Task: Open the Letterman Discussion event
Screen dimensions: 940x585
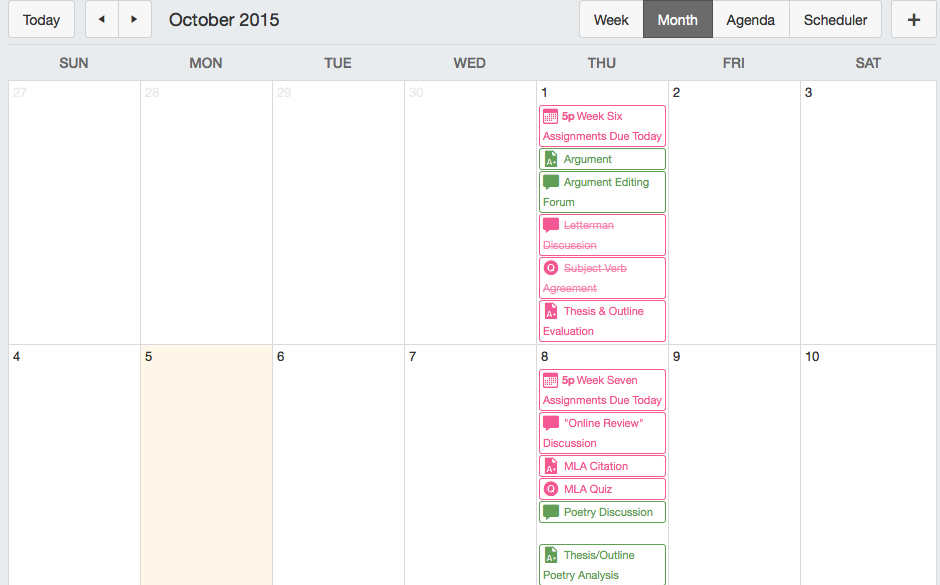Action: point(602,235)
